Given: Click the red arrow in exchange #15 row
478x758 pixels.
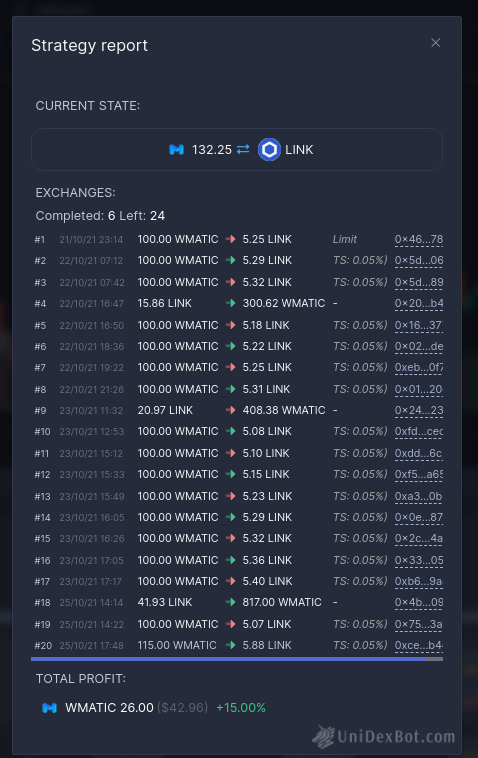Looking at the screenshot, I should (231, 538).
